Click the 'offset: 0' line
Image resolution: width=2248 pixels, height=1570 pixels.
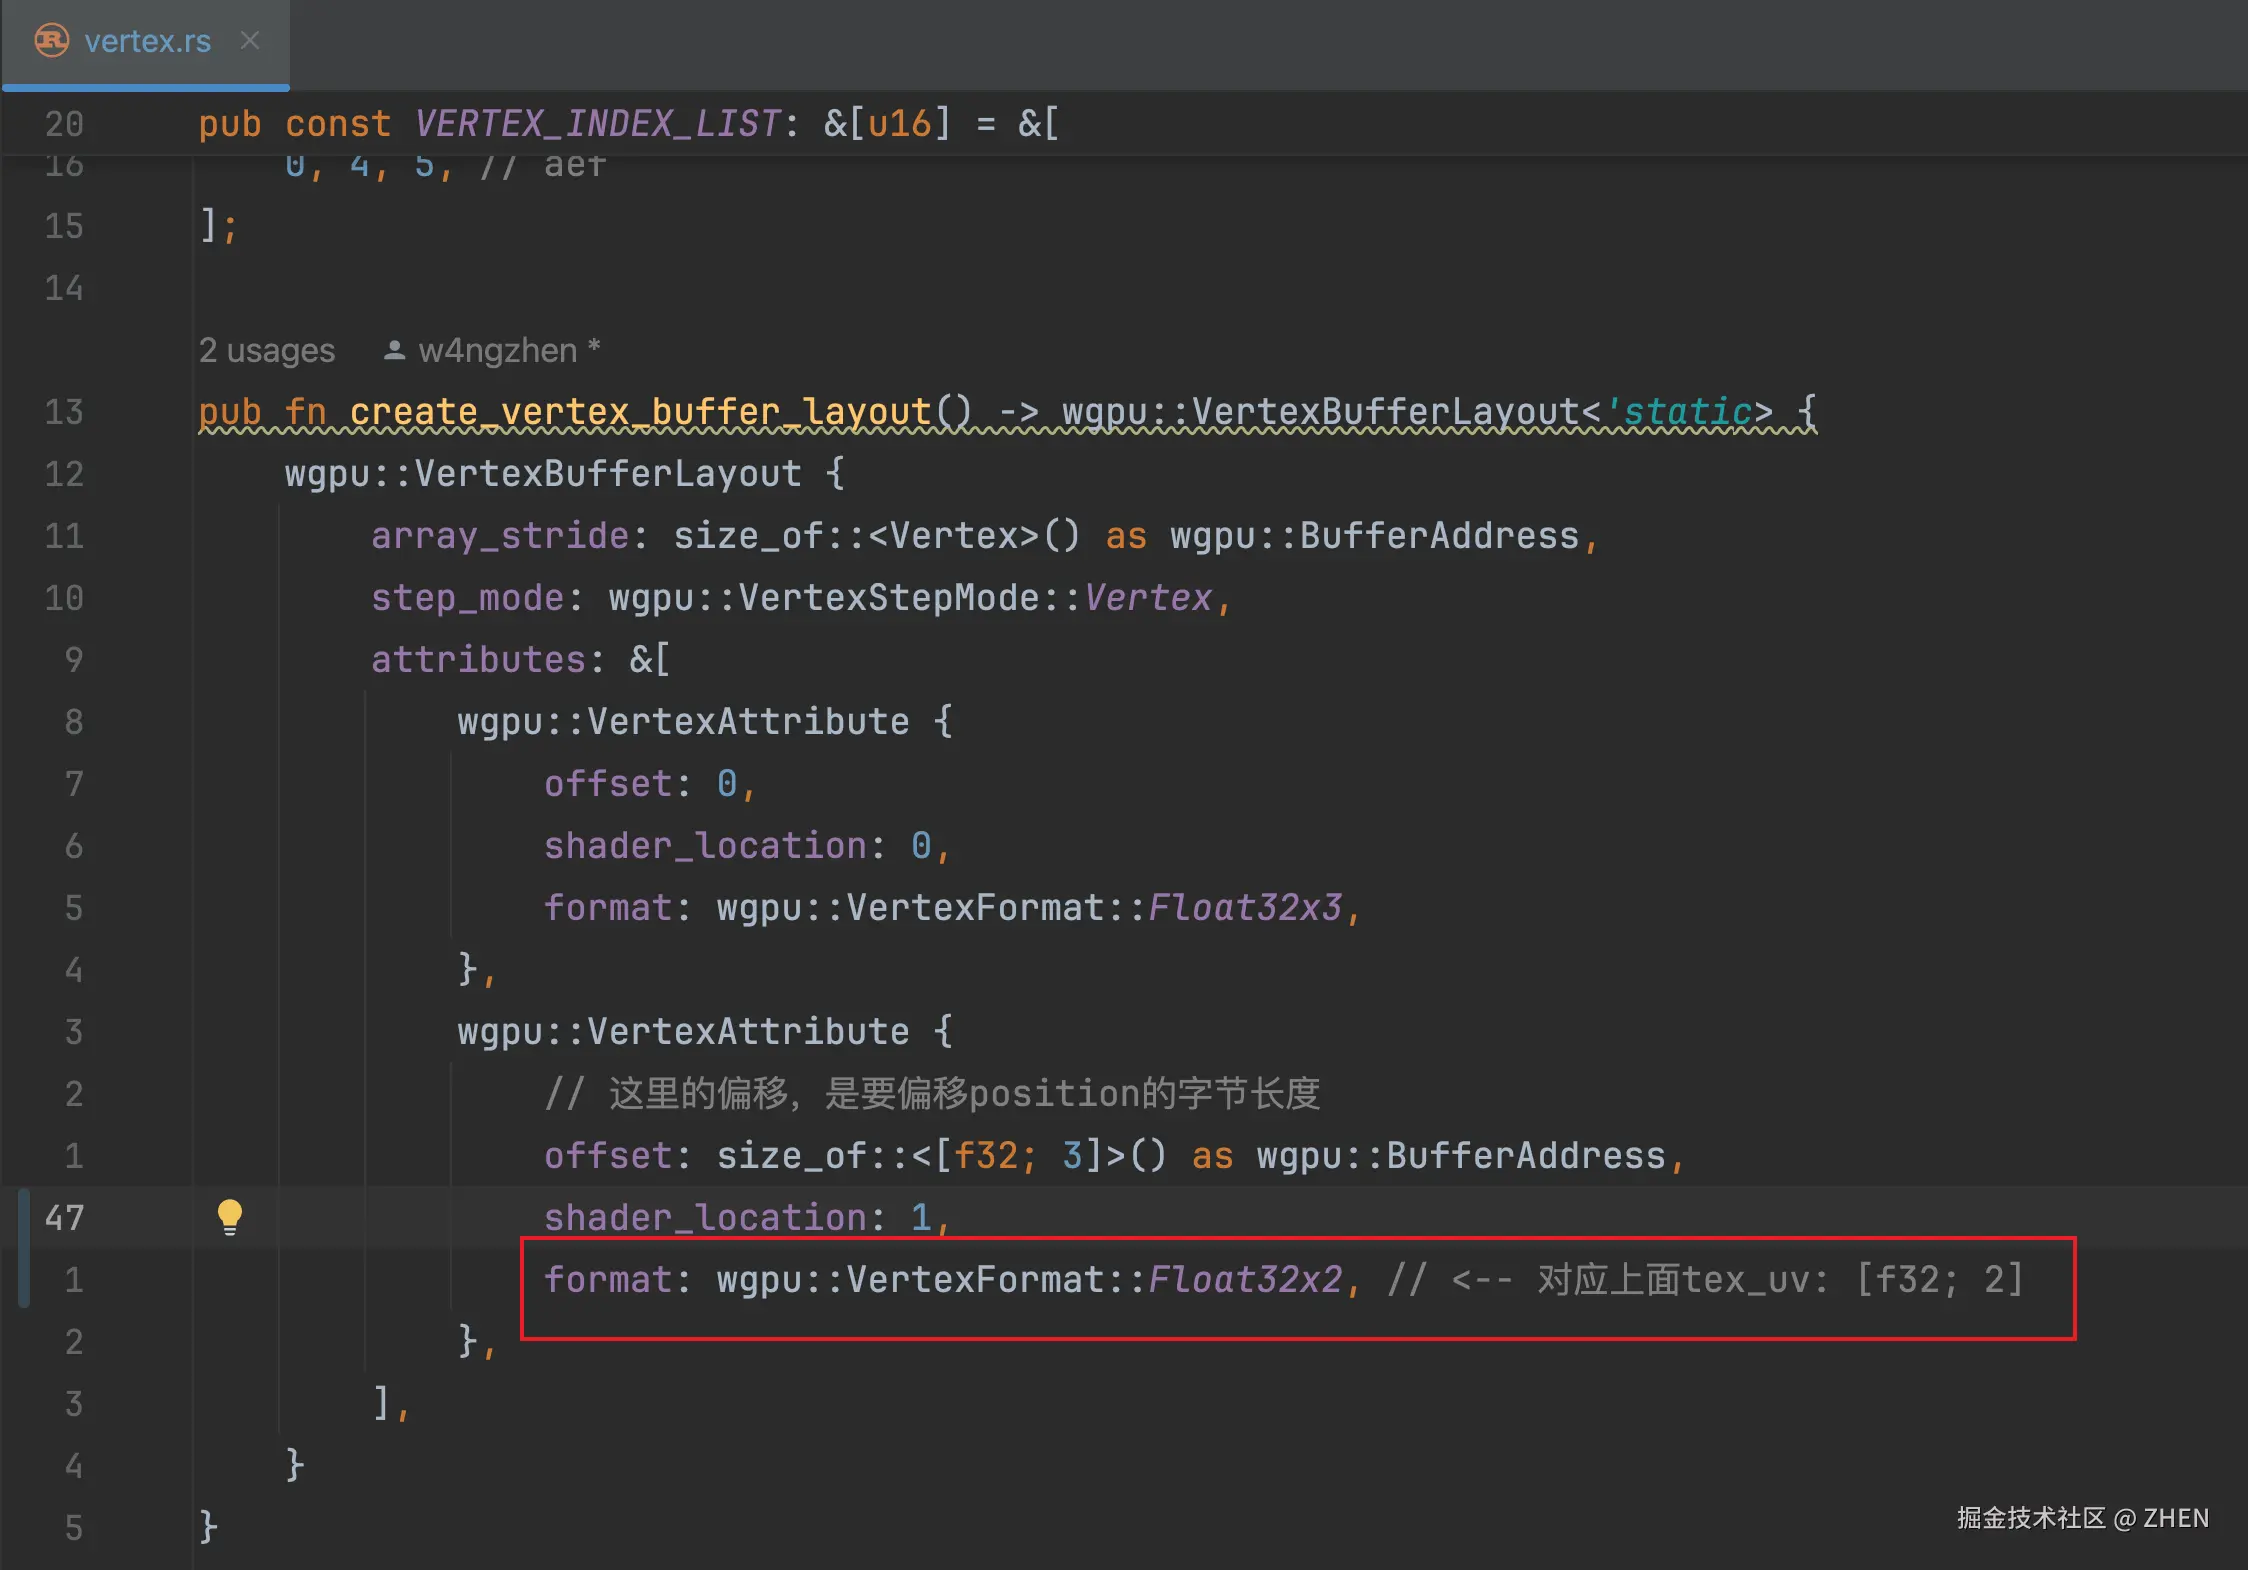[x=650, y=784]
